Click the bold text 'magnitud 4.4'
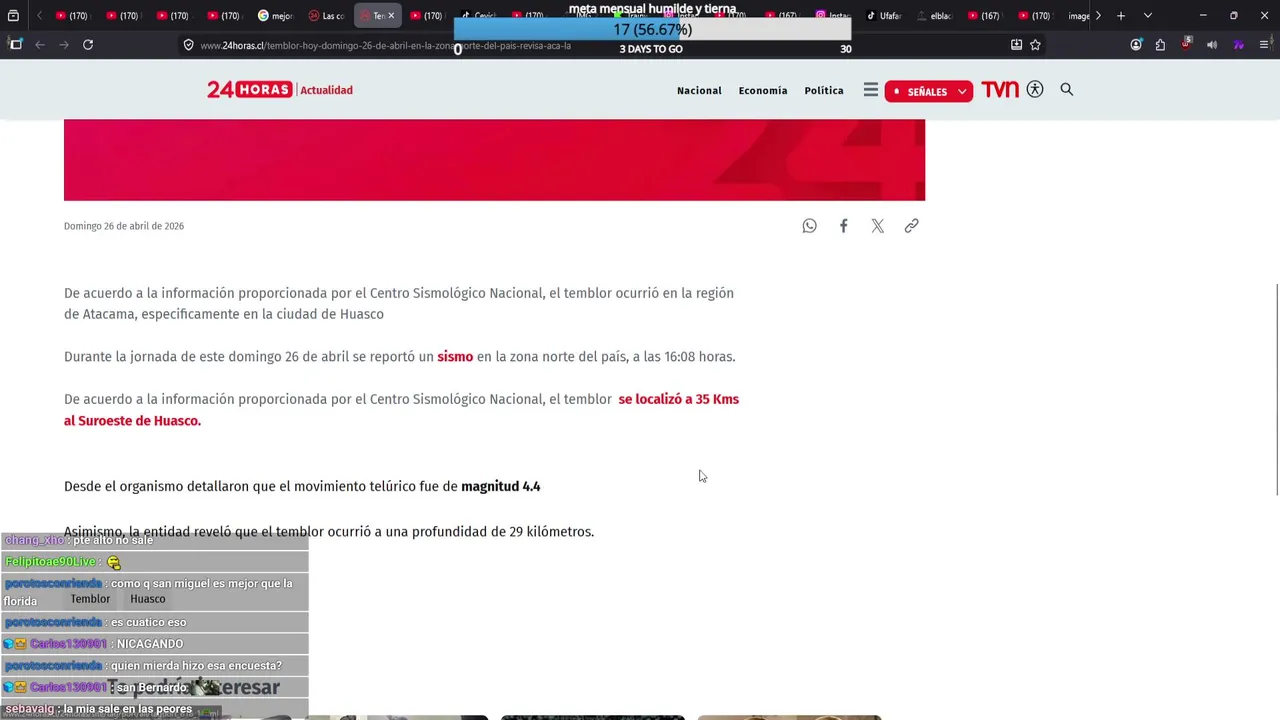1280x720 pixels. (x=500, y=487)
